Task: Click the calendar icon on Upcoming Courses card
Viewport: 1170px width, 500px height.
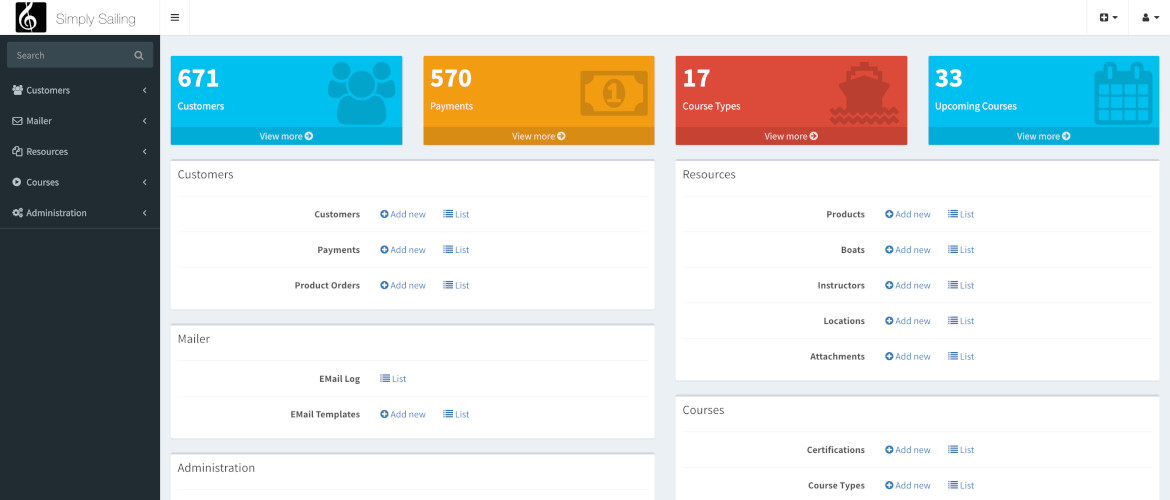Action: (x=1123, y=93)
